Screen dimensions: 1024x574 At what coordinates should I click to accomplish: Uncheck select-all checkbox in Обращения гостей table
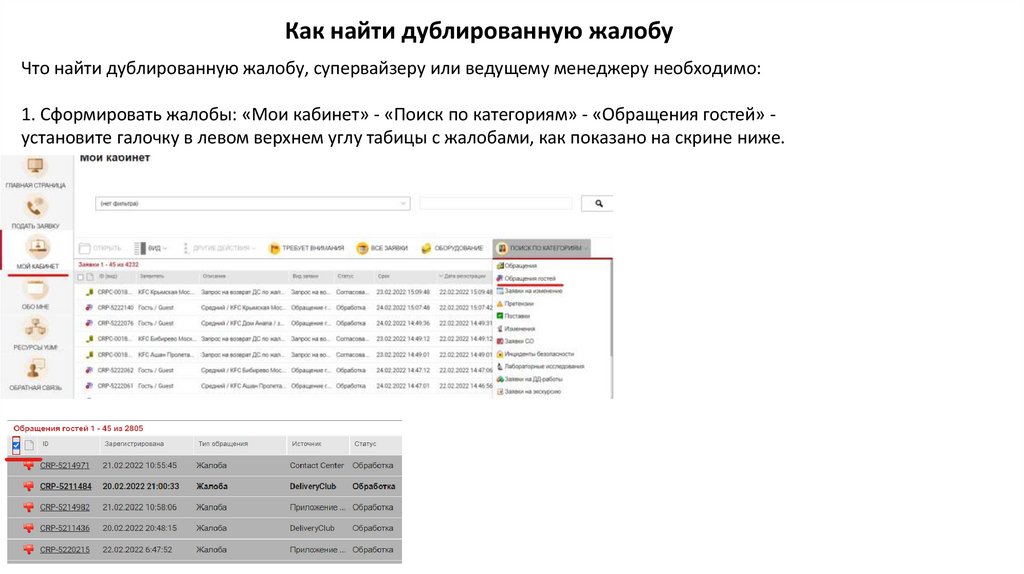click(16, 445)
